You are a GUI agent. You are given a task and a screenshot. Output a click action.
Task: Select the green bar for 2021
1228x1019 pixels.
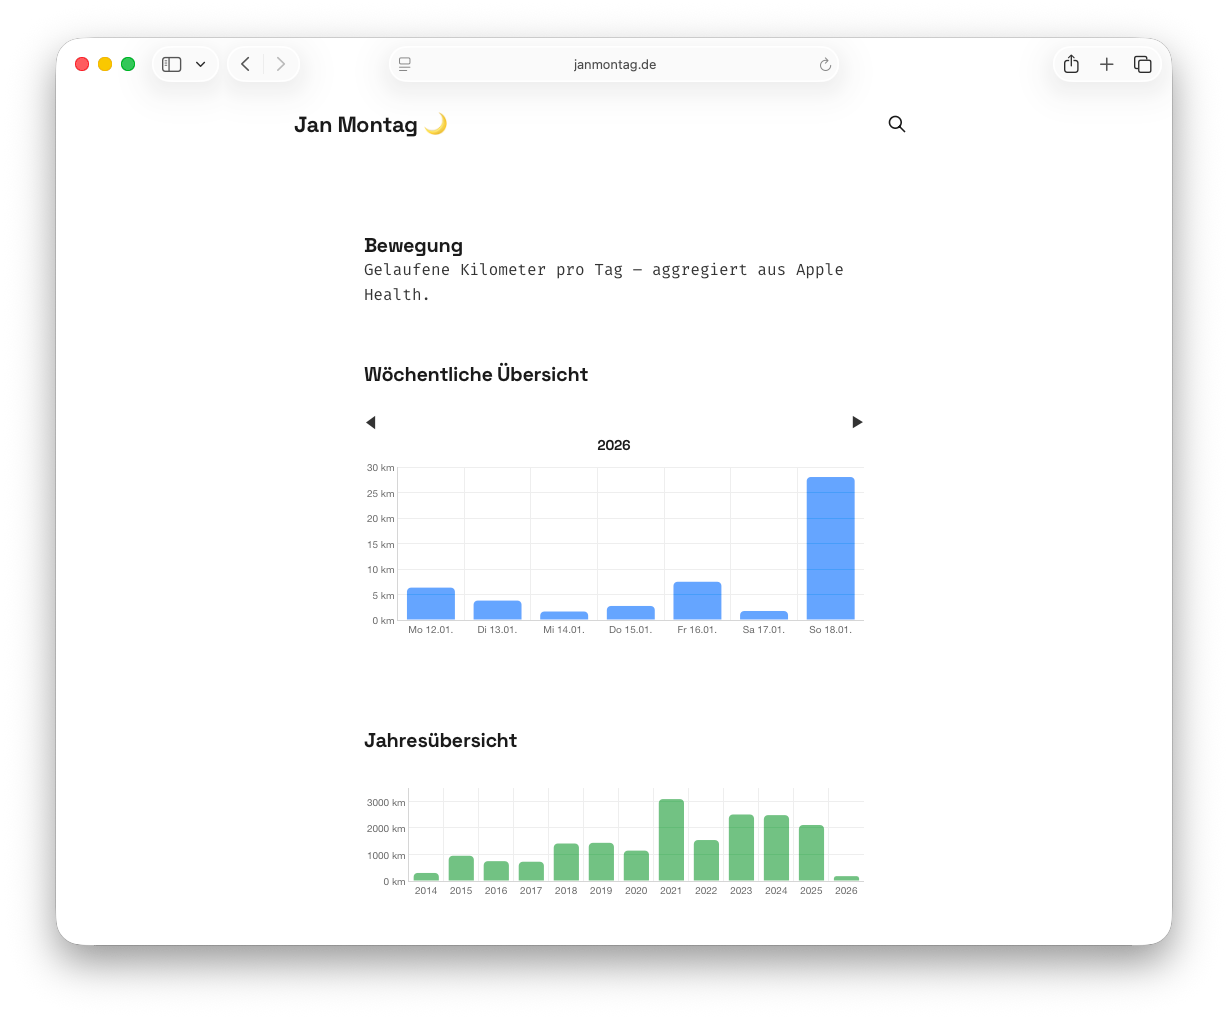pos(671,840)
